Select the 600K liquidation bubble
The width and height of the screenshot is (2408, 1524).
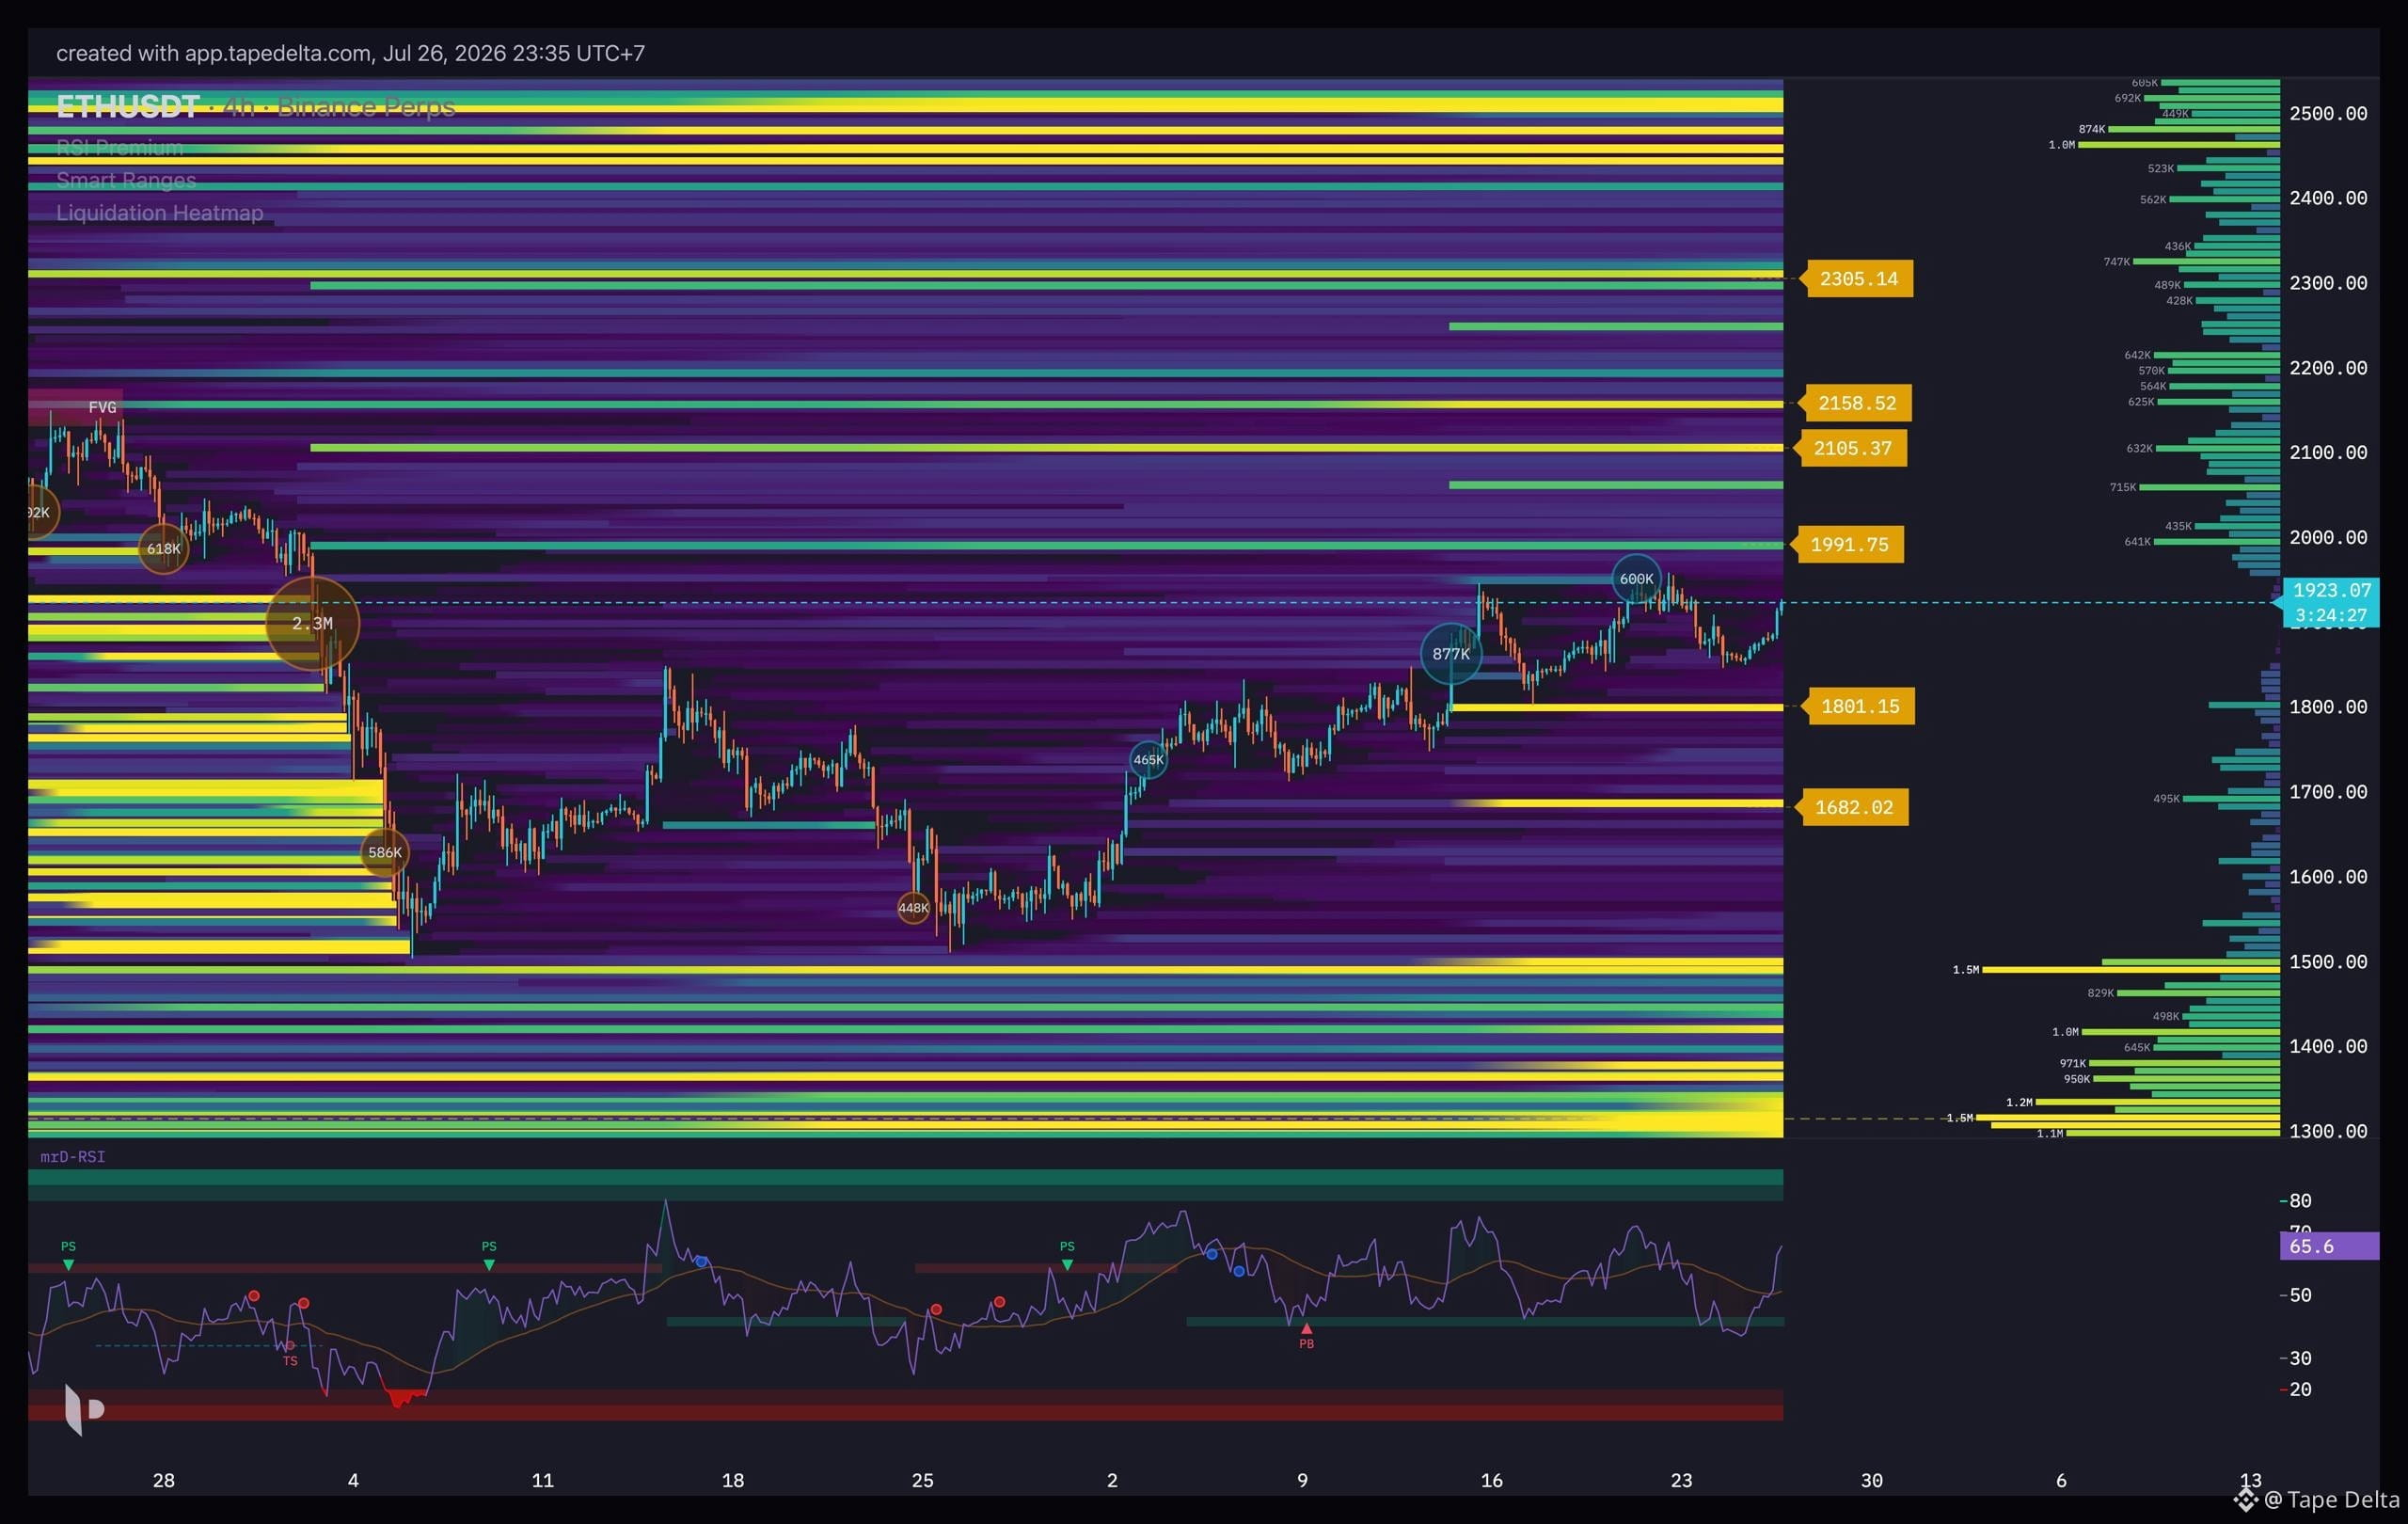point(1636,579)
